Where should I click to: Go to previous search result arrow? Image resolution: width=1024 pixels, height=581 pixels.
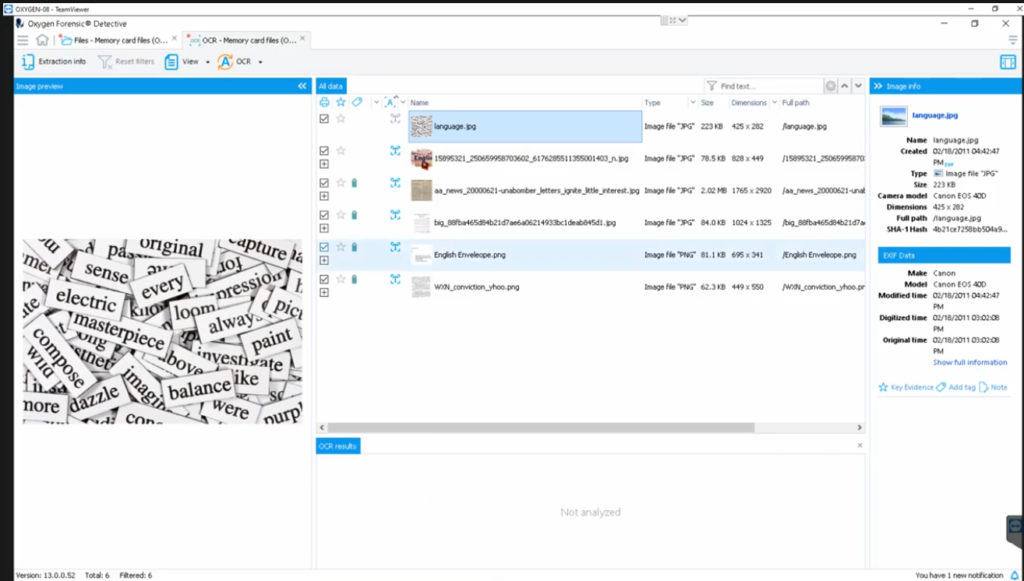click(844, 86)
